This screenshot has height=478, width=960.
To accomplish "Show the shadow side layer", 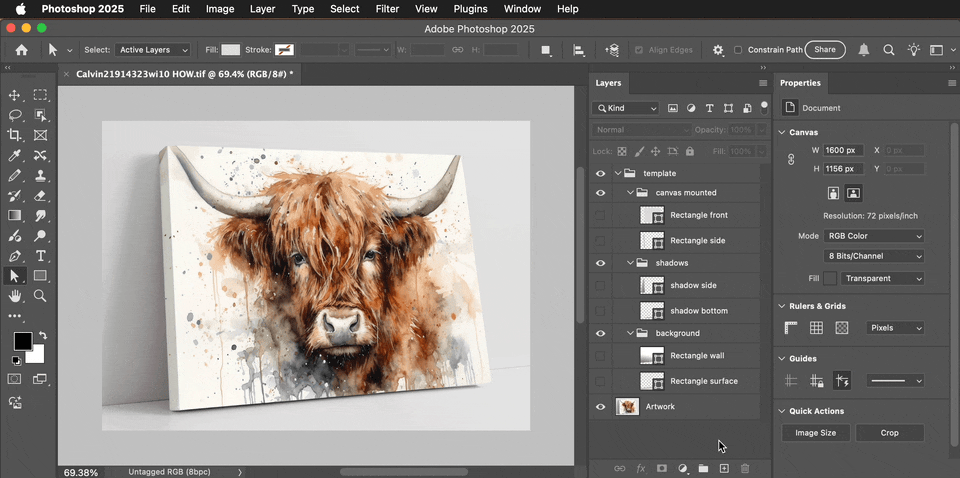I will [600, 285].
